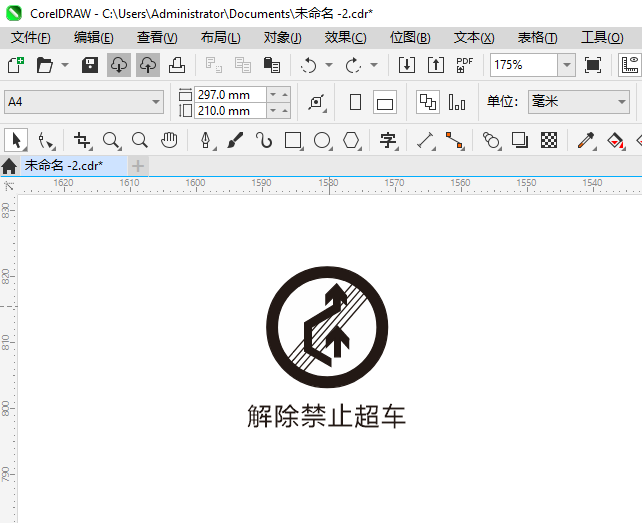Image resolution: width=642 pixels, height=523 pixels.
Task: Switch to the 未命名 -2.cdr document tab
Action: [x=73, y=166]
